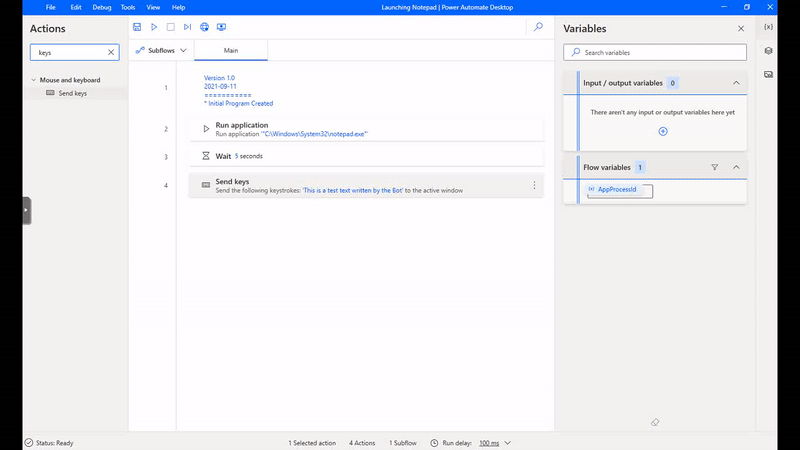Stop the flow with the stop icon
Viewport: 800px width, 450px height.
coord(170,27)
